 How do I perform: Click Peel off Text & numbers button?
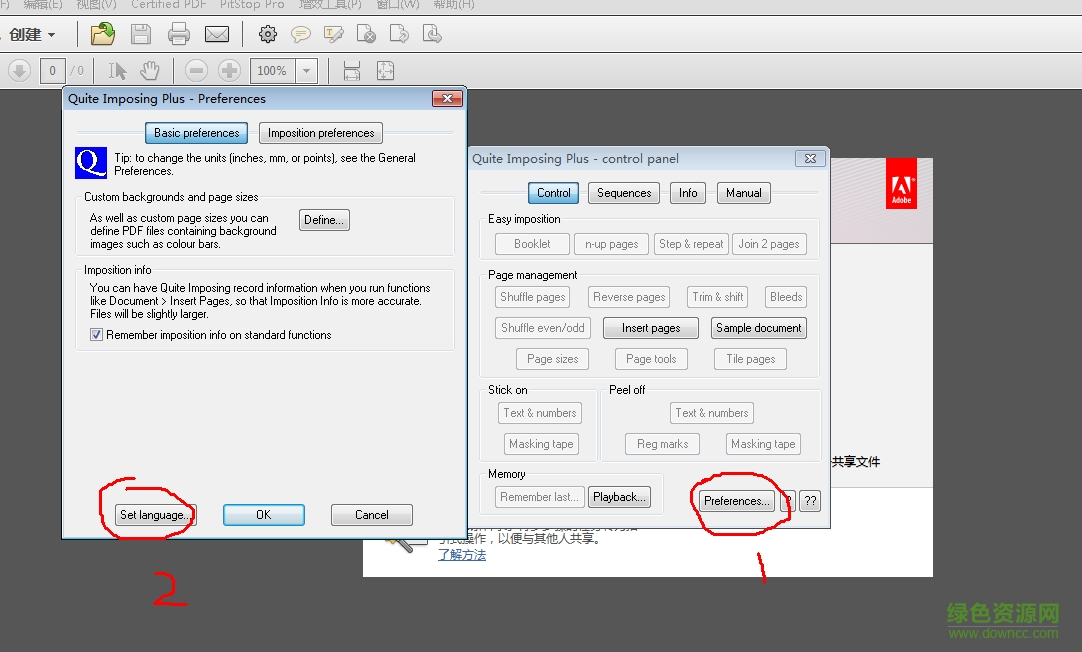tap(711, 413)
